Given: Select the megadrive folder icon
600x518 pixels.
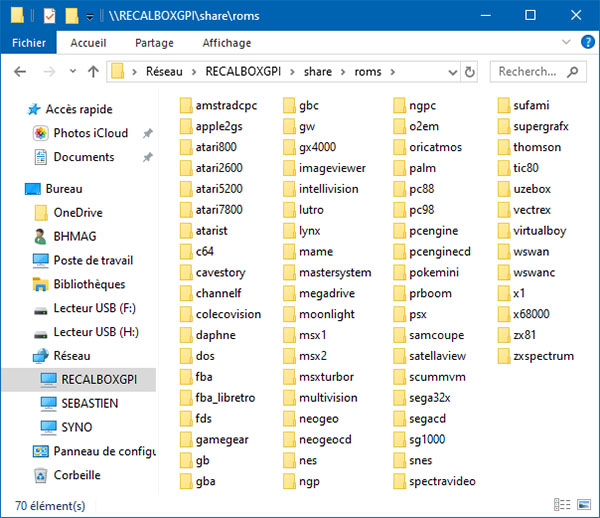Looking at the screenshot, I should [289, 293].
